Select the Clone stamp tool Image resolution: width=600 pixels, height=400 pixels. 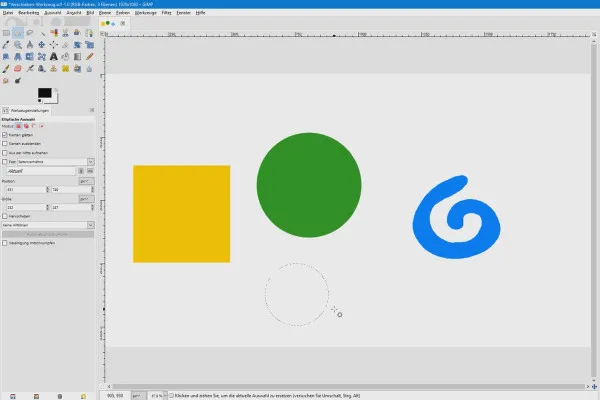(54, 69)
